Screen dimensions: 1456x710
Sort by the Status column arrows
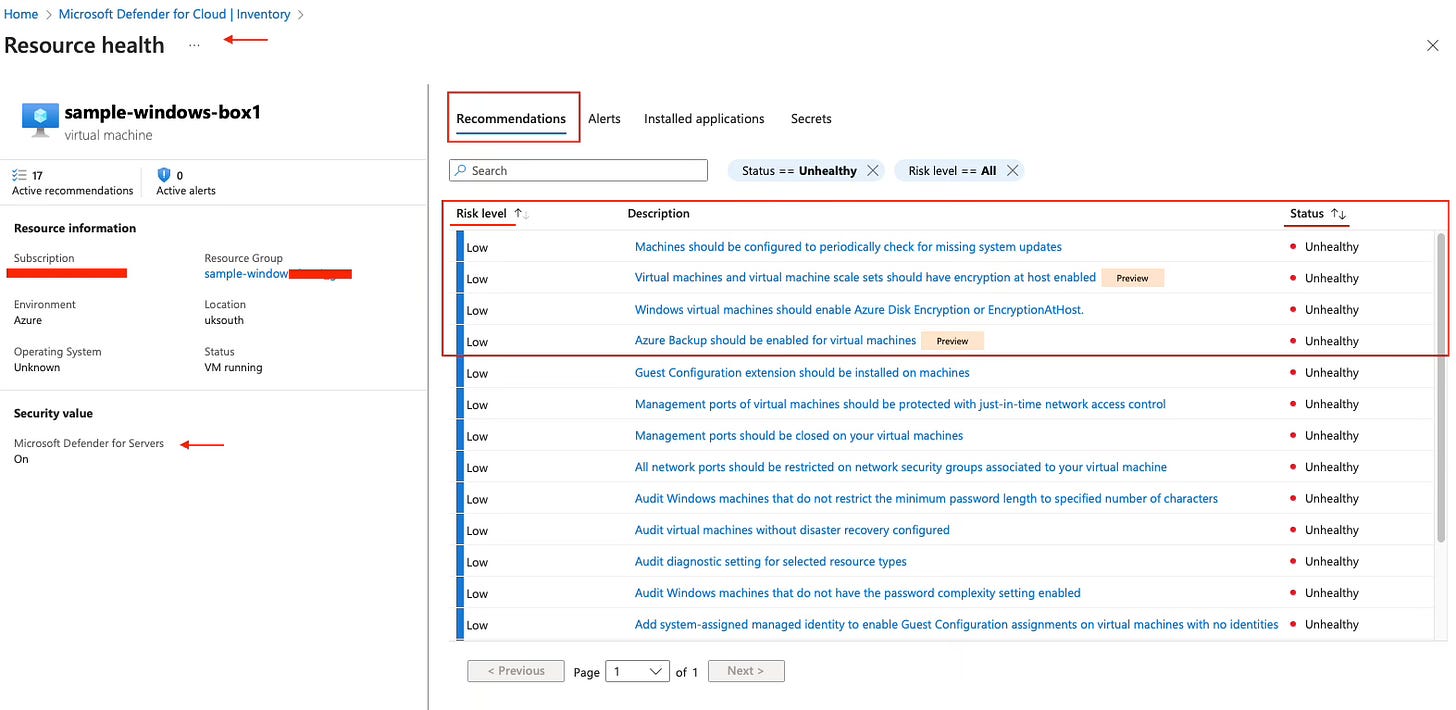pos(1339,214)
